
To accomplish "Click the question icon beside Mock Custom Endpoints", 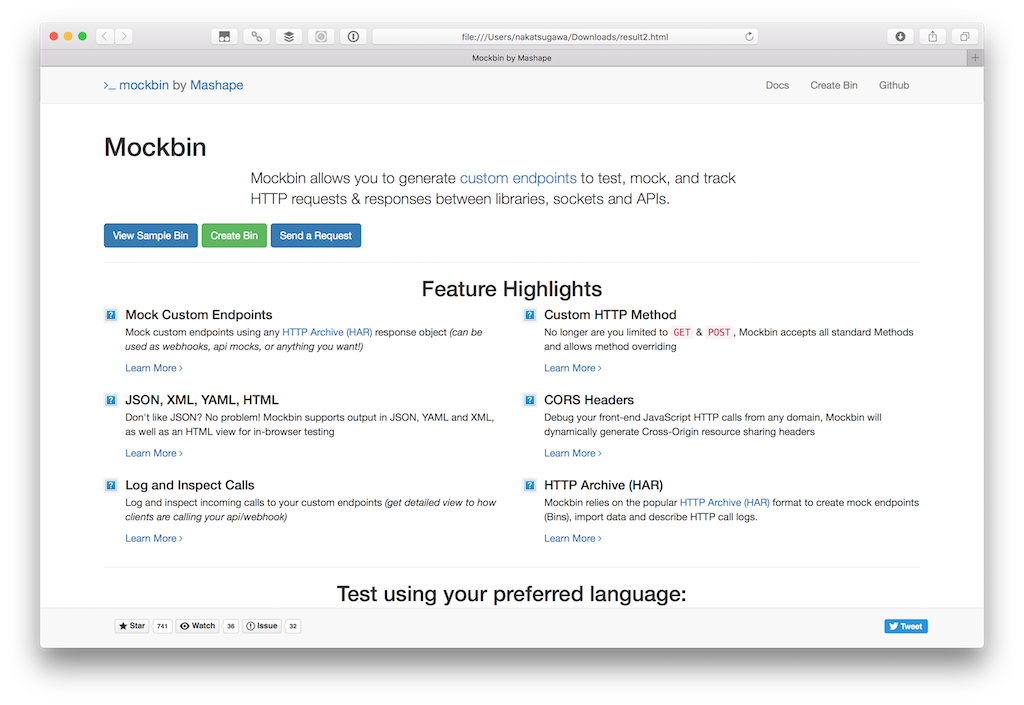I will point(111,315).
